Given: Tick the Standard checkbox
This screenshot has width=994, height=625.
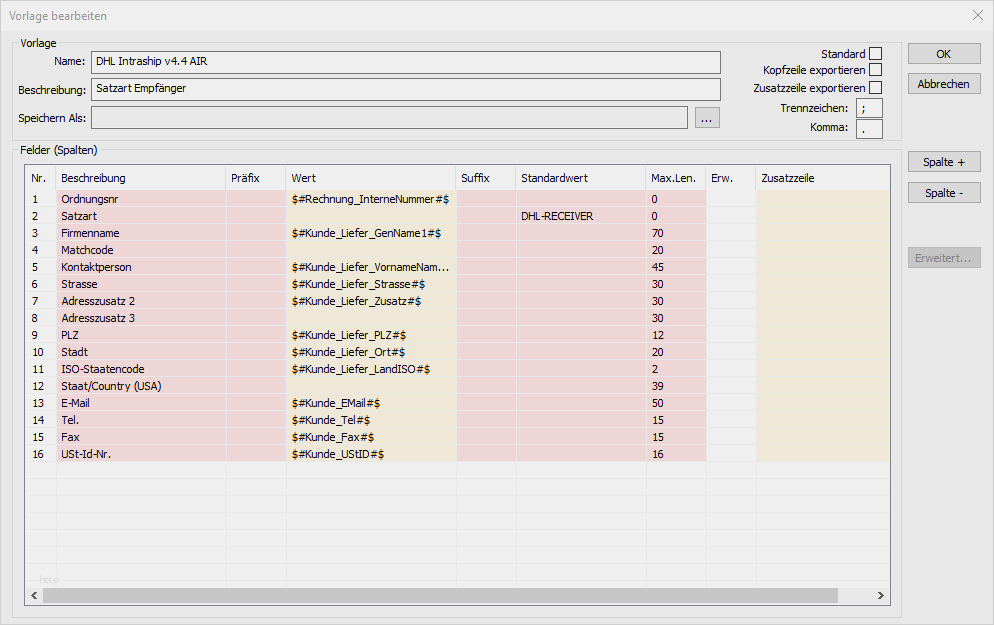Looking at the screenshot, I should point(875,54).
